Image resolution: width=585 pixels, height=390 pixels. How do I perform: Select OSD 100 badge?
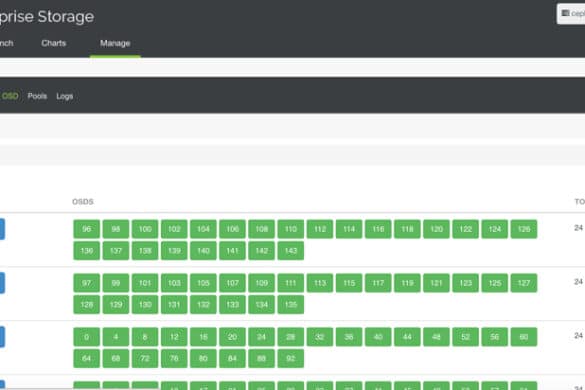click(x=145, y=229)
